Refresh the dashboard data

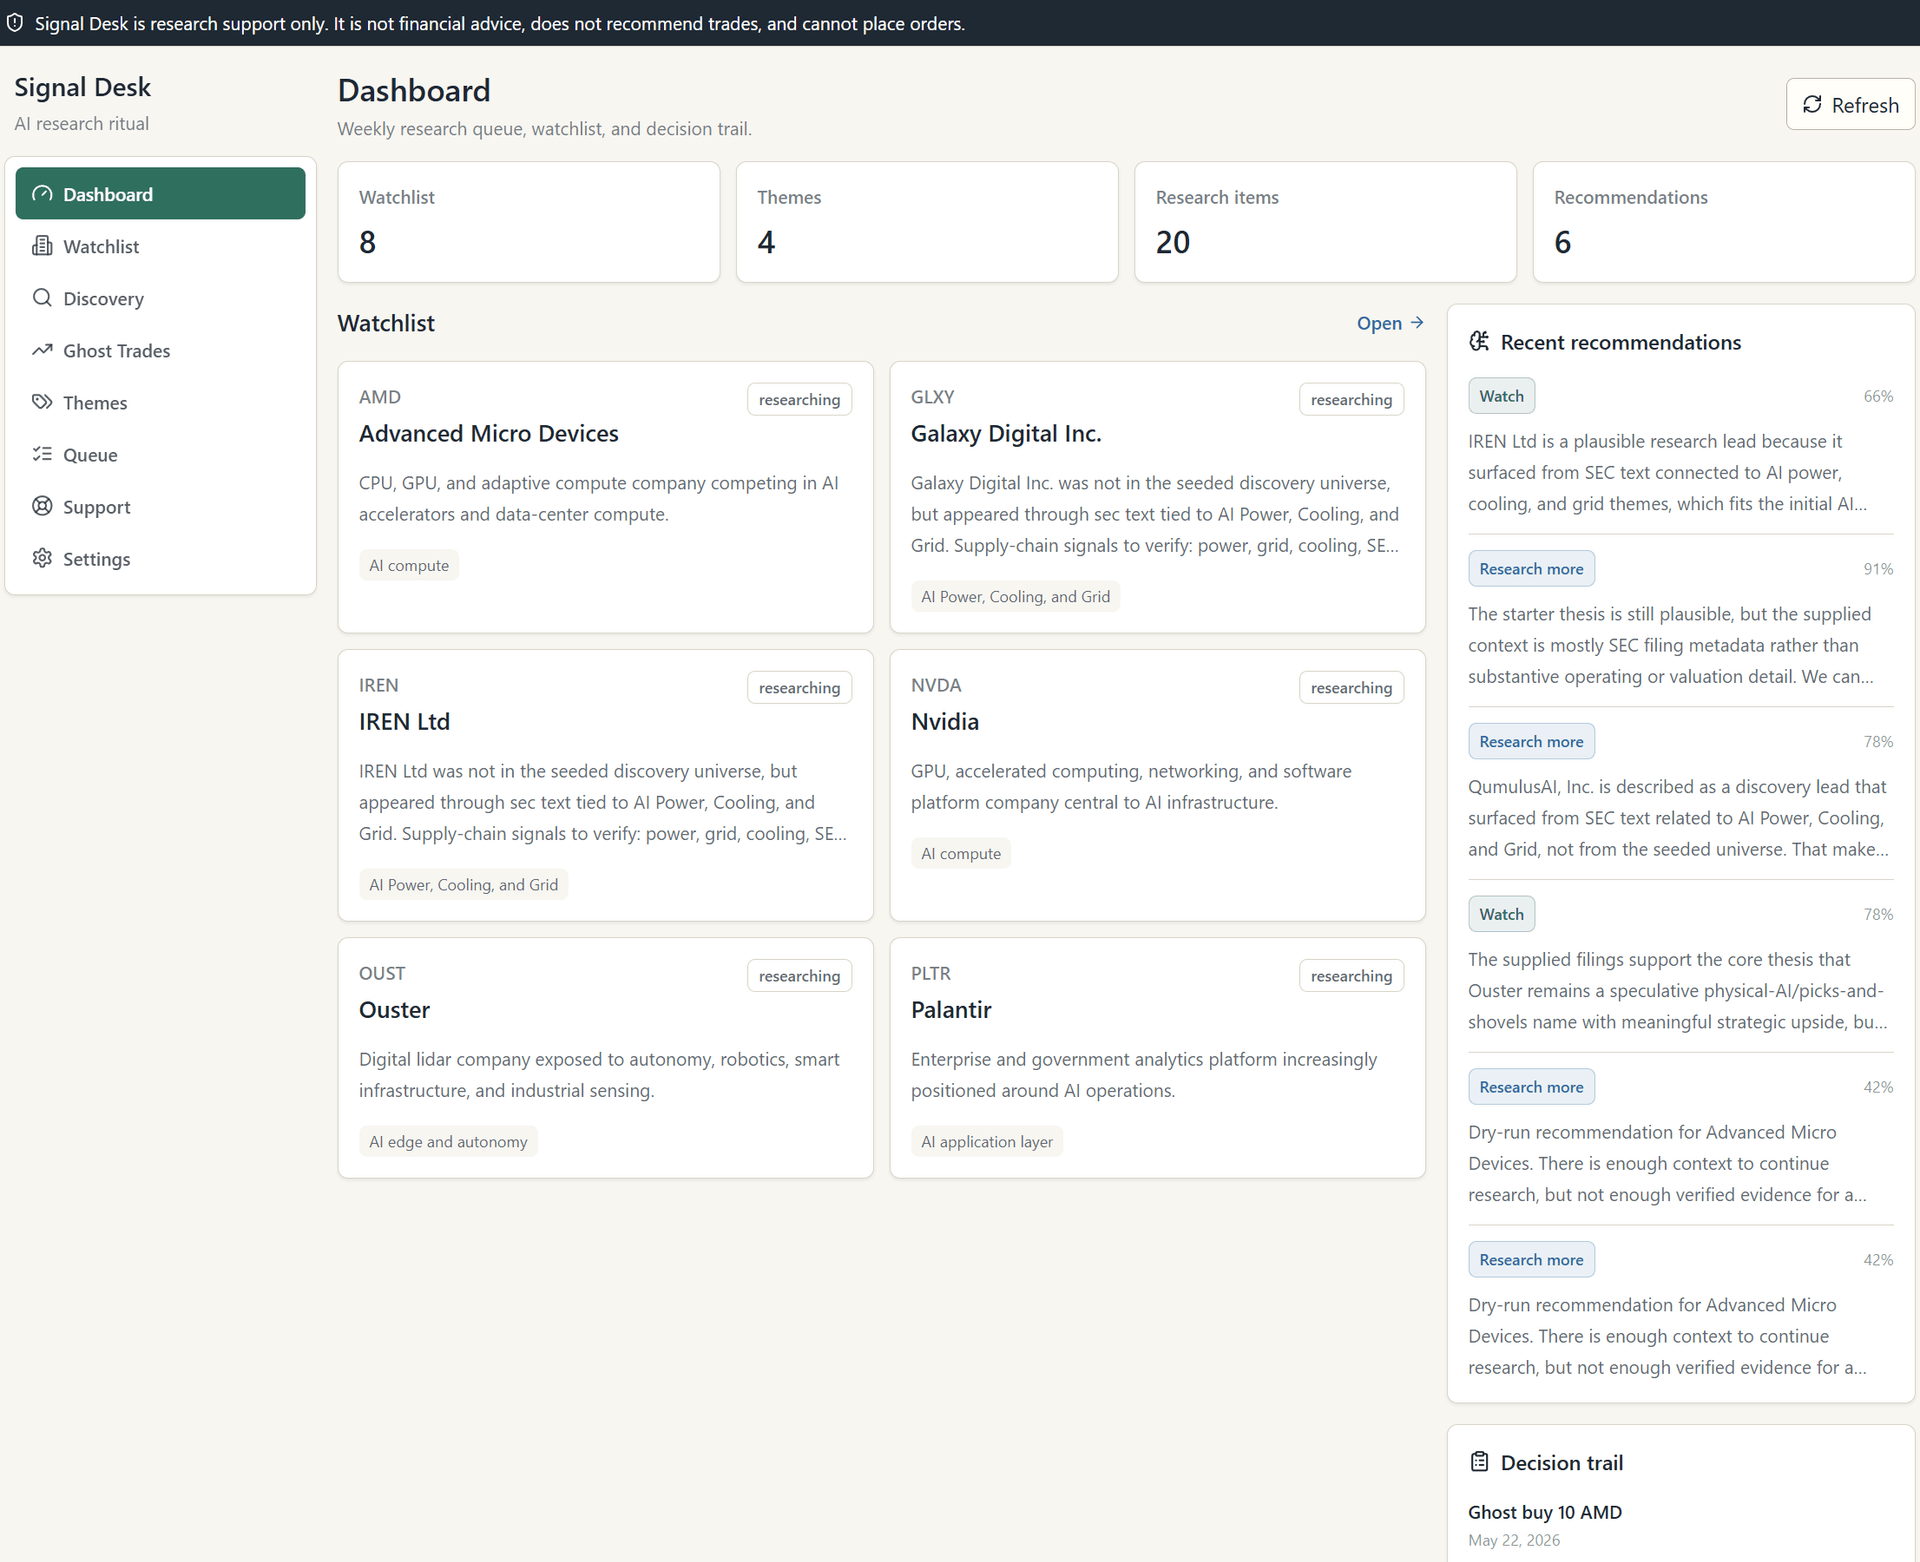(1850, 105)
